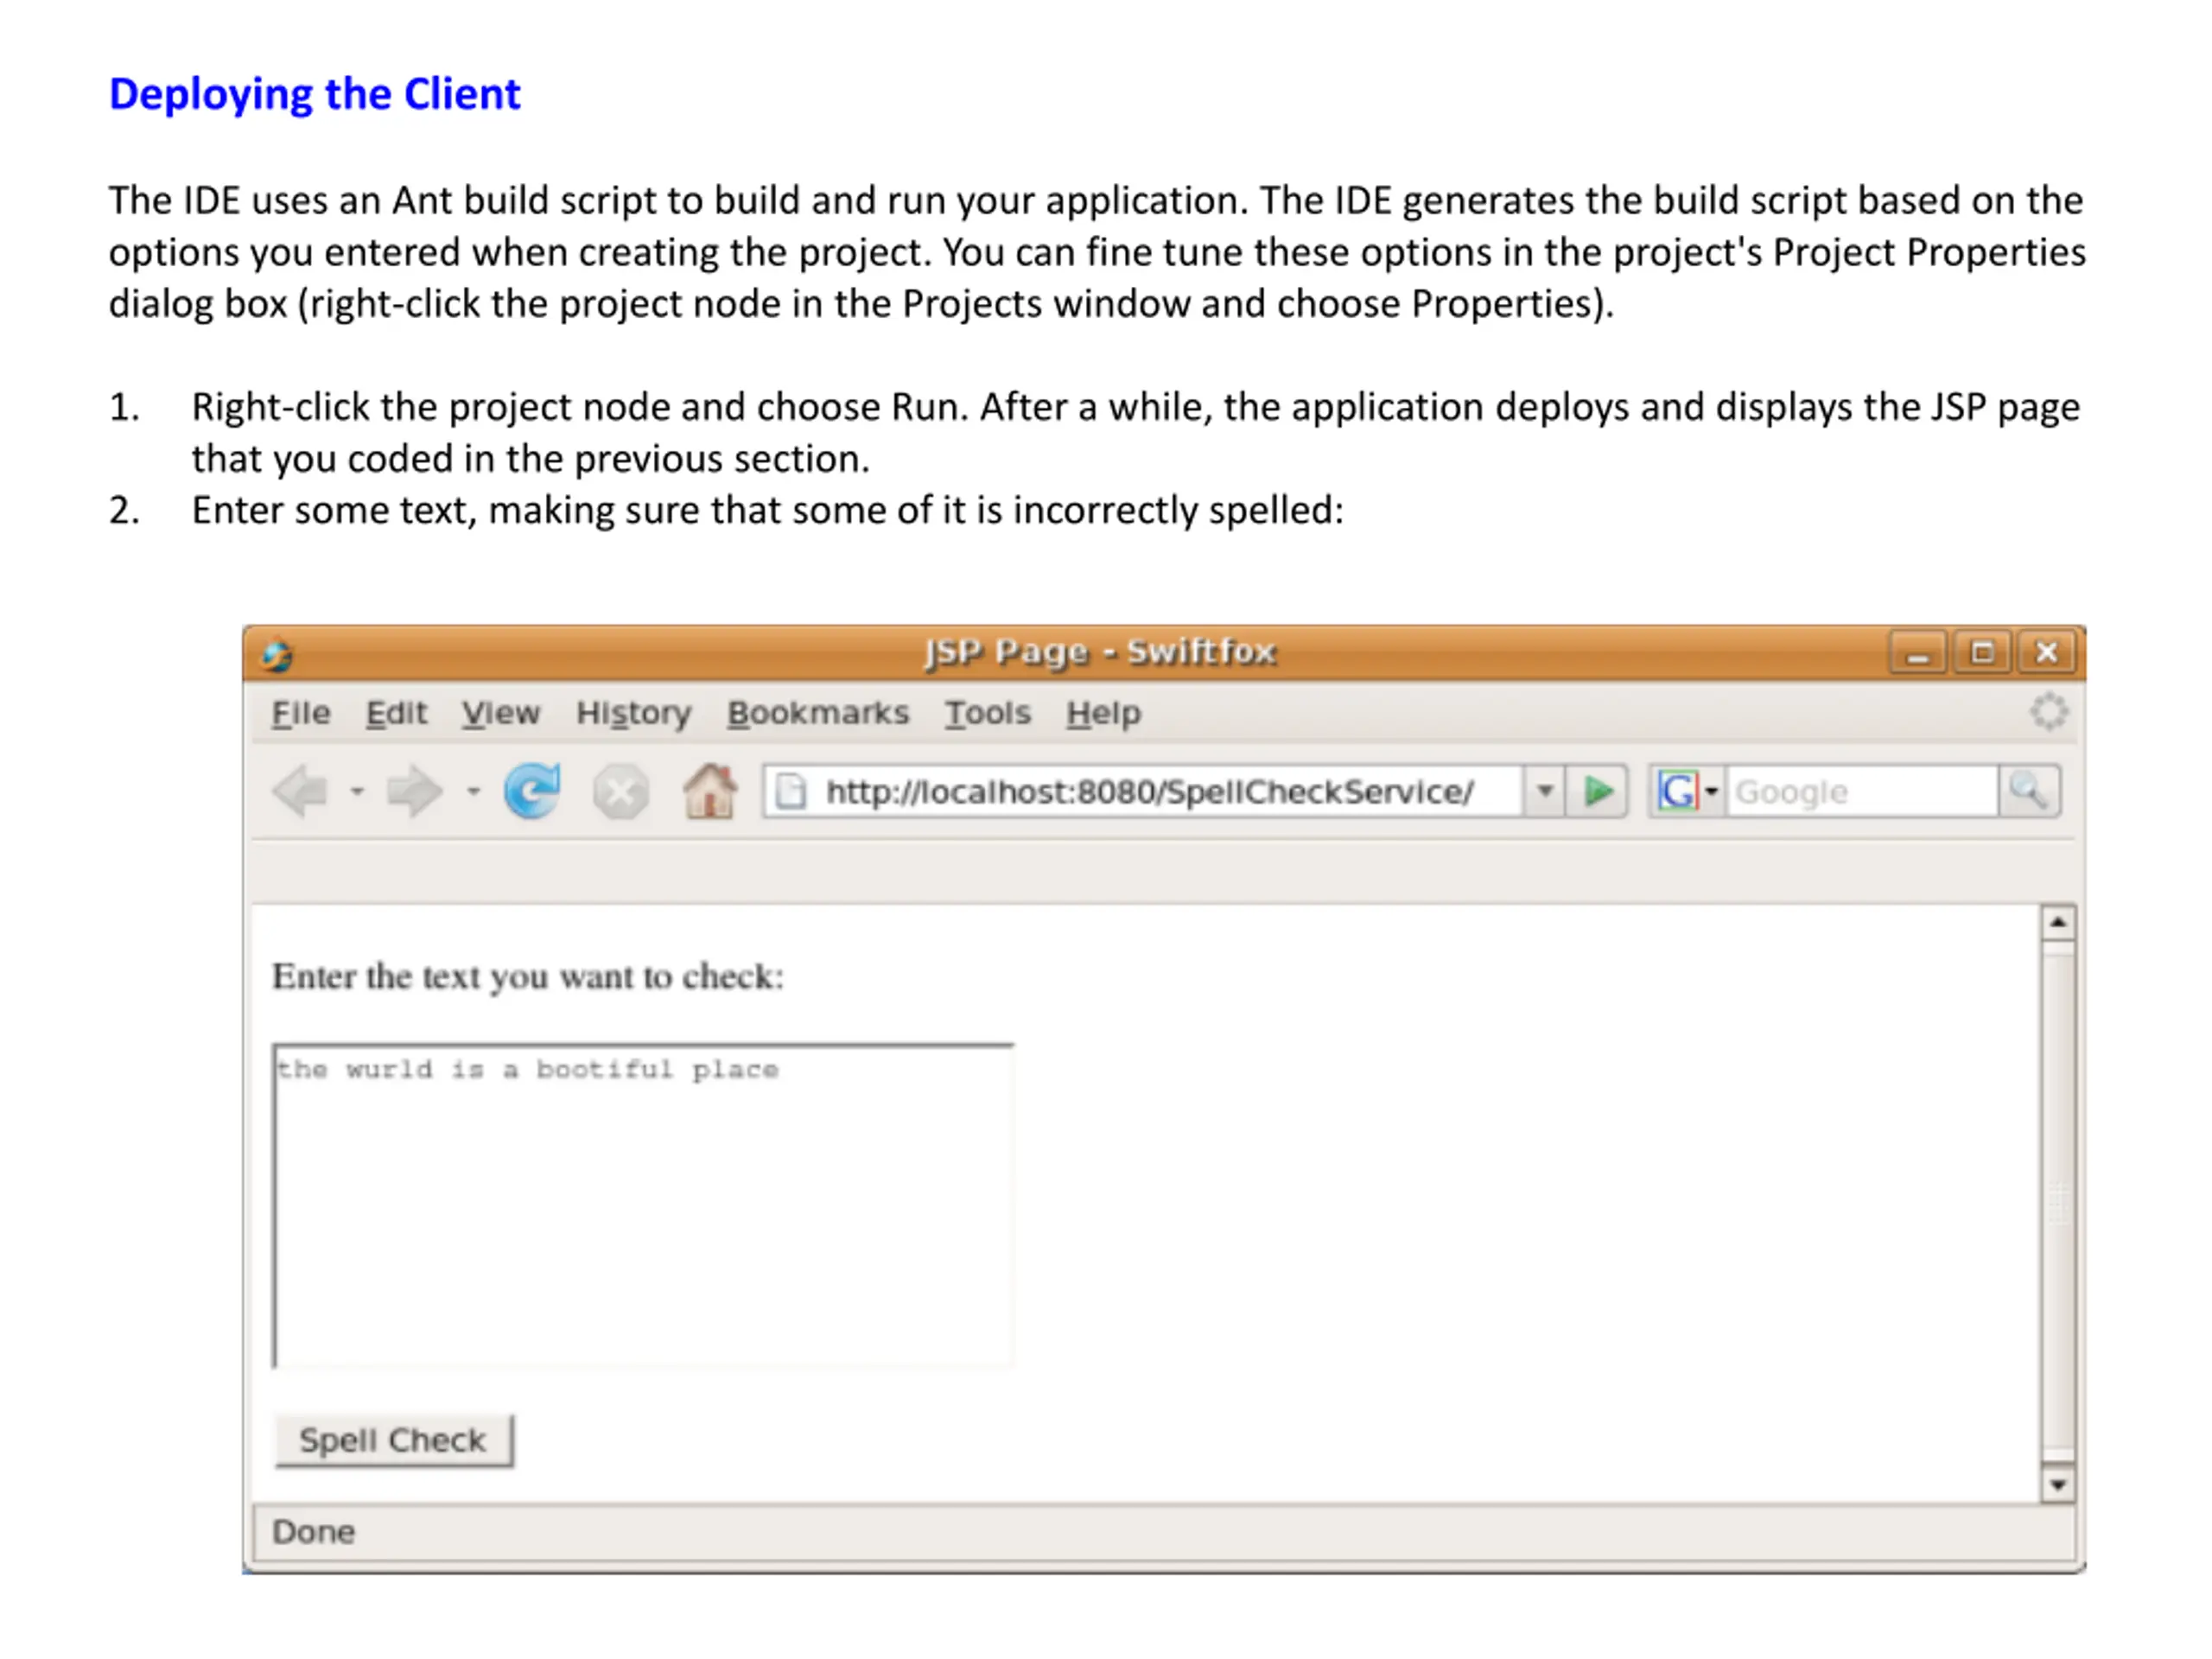The height and width of the screenshot is (1659, 2212).
Task: Reload the page with the refresh icon
Action: click(532, 791)
